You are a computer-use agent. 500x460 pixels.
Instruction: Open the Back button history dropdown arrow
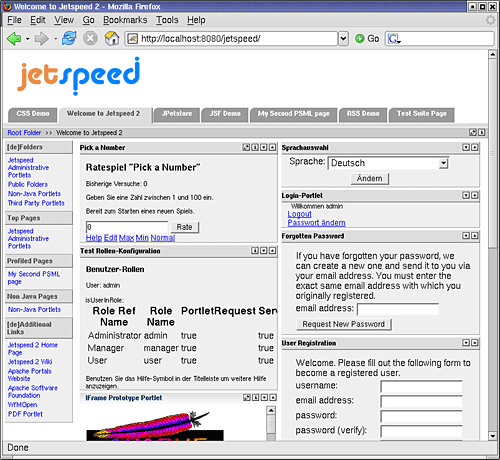[28, 39]
